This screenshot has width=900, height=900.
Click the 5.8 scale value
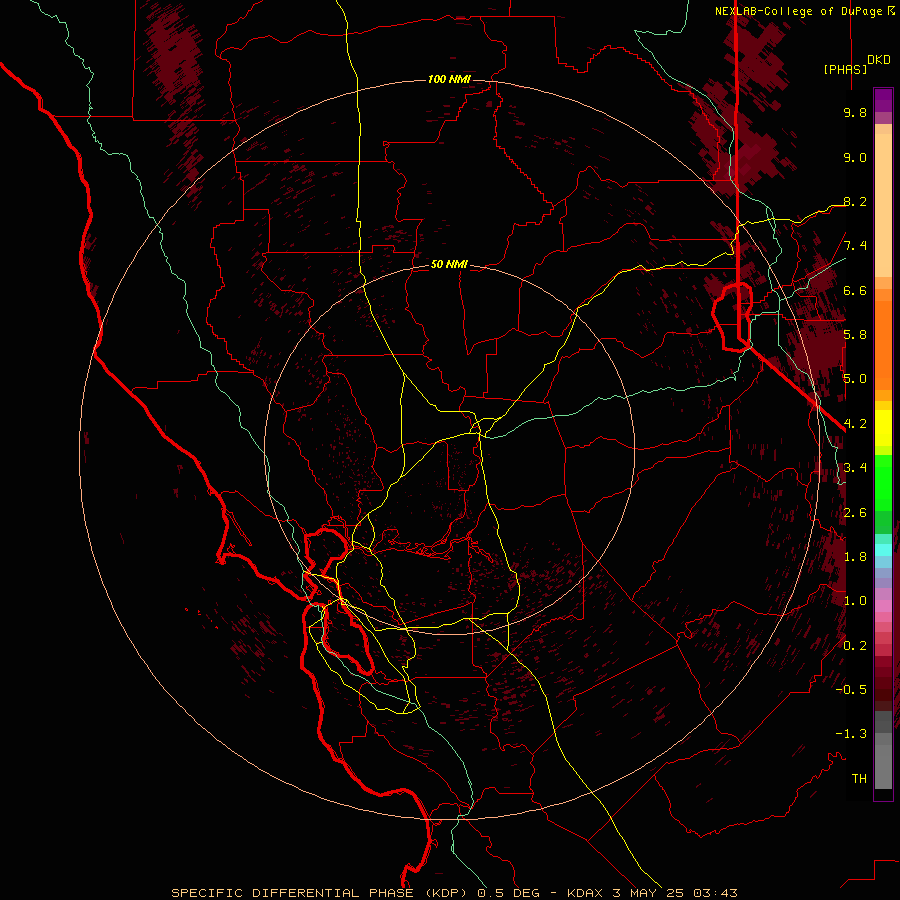click(855, 335)
